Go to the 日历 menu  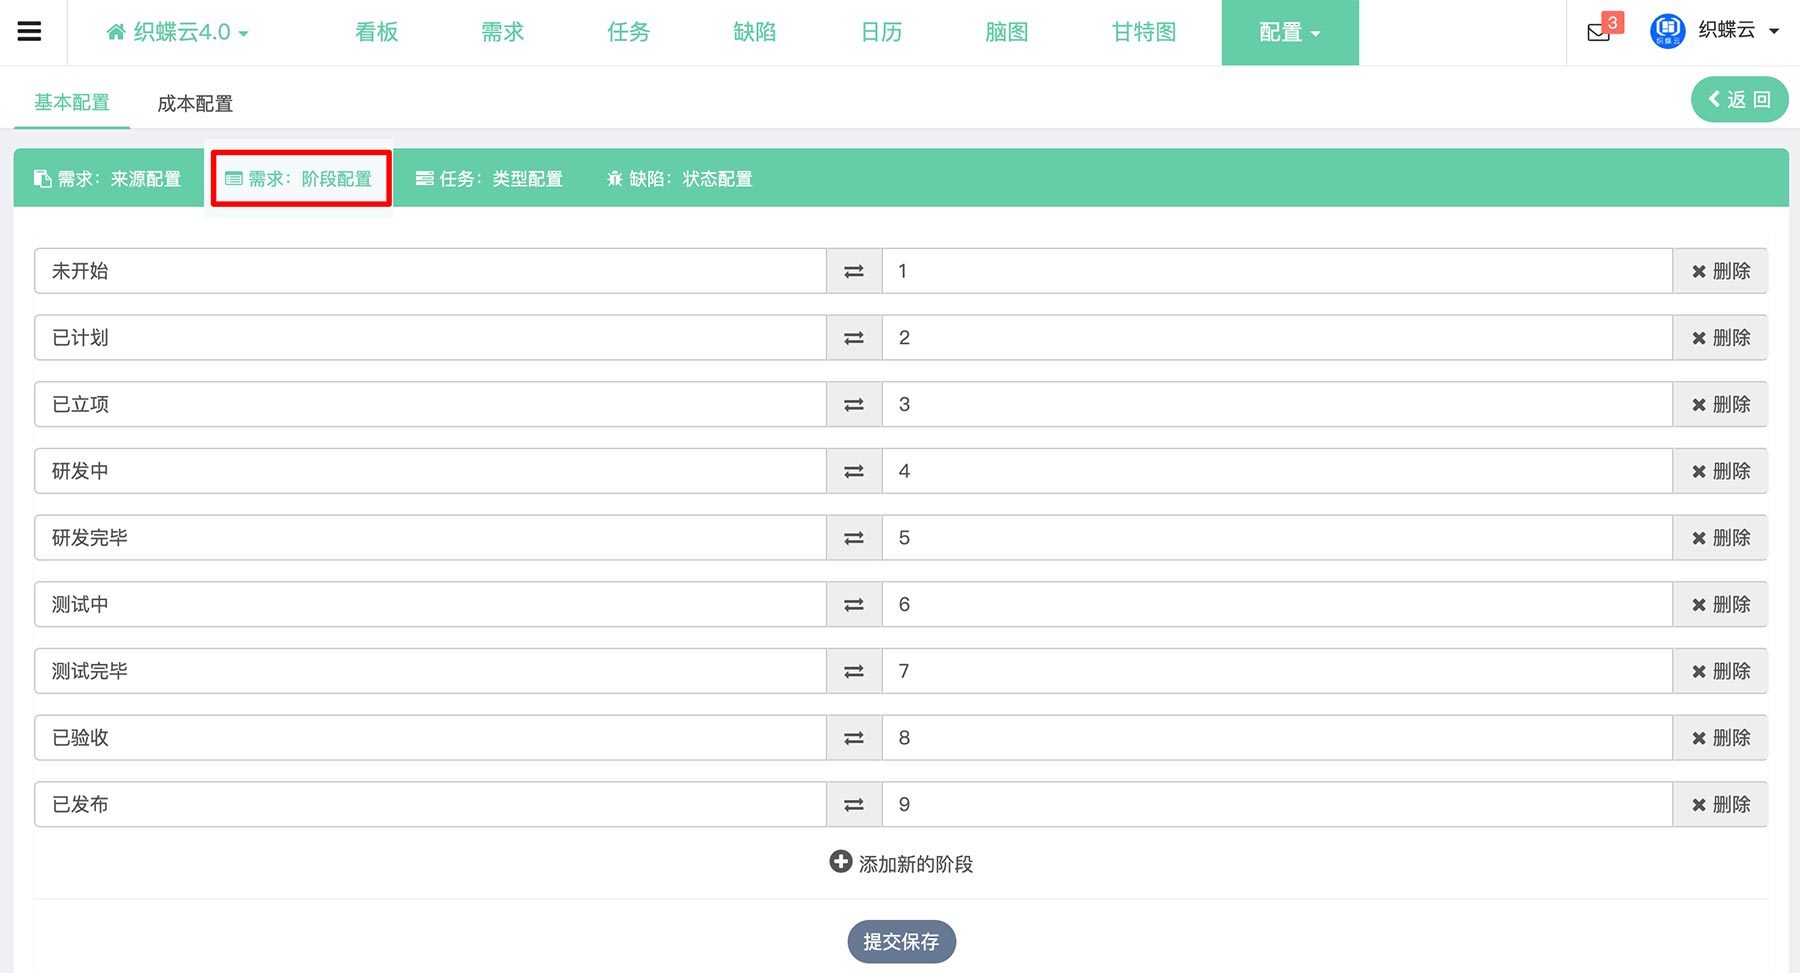881,32
